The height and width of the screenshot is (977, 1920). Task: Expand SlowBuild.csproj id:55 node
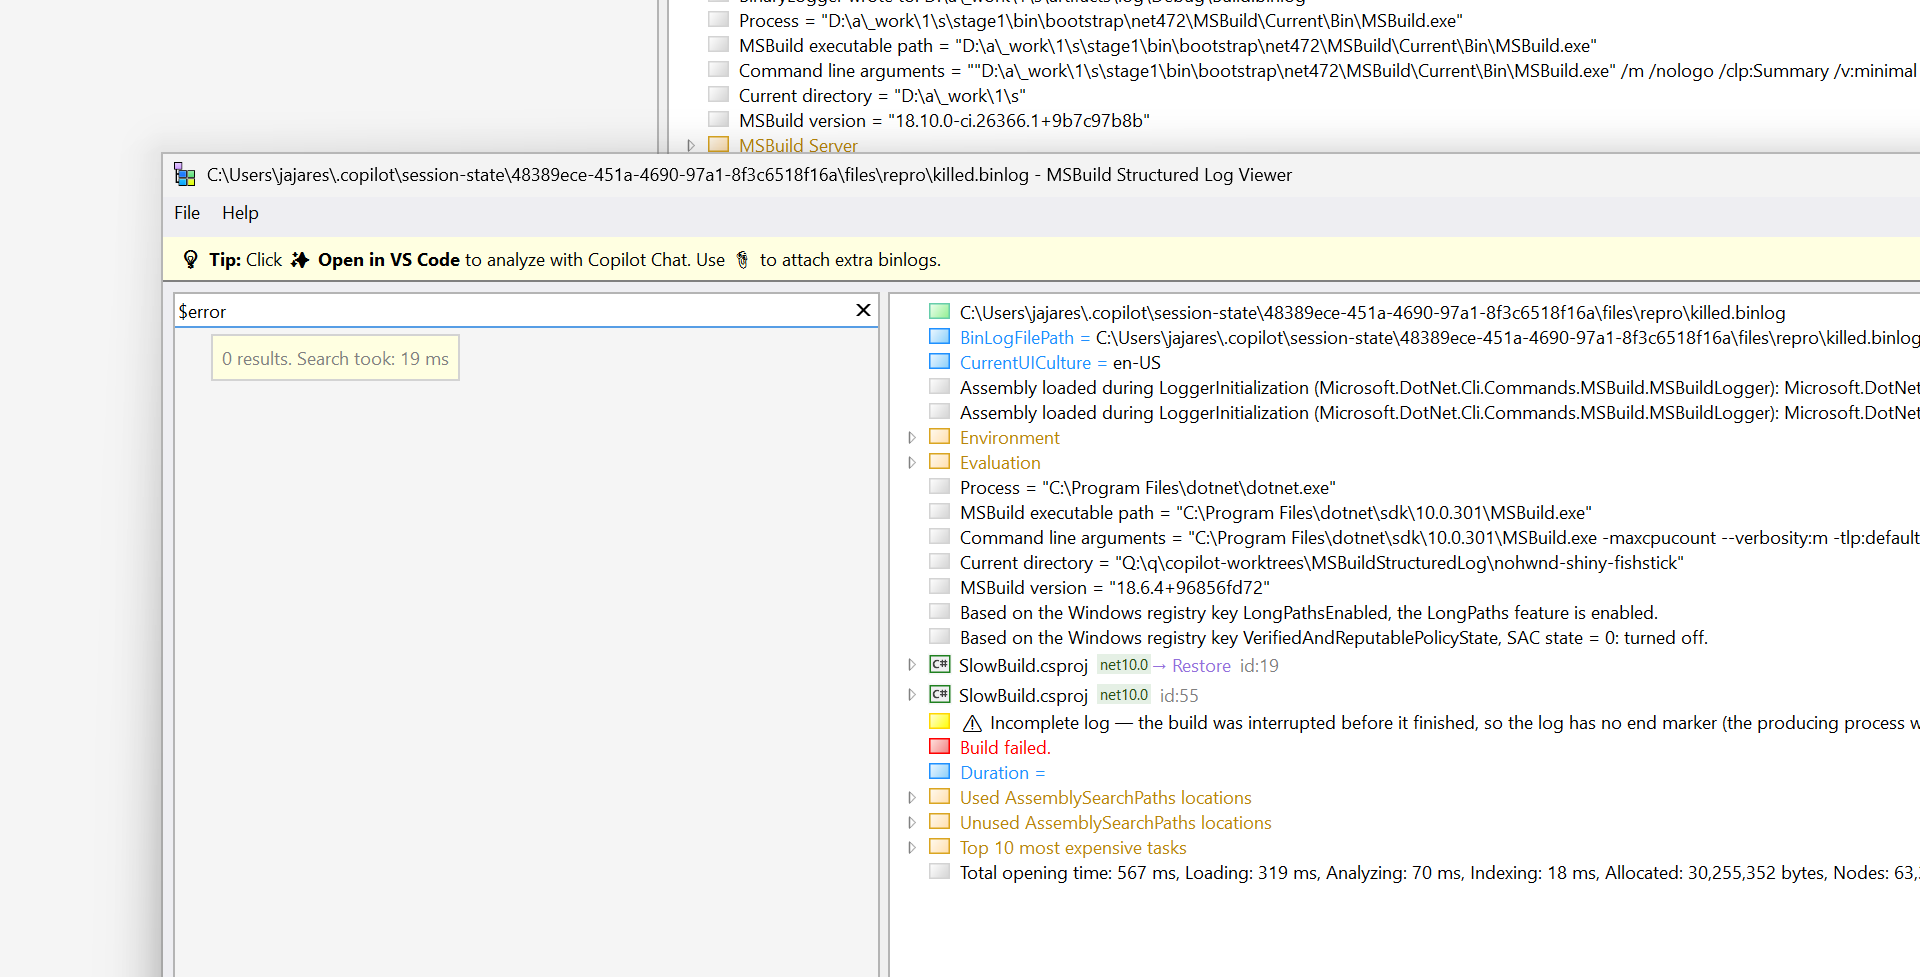(x=911, y=695)
